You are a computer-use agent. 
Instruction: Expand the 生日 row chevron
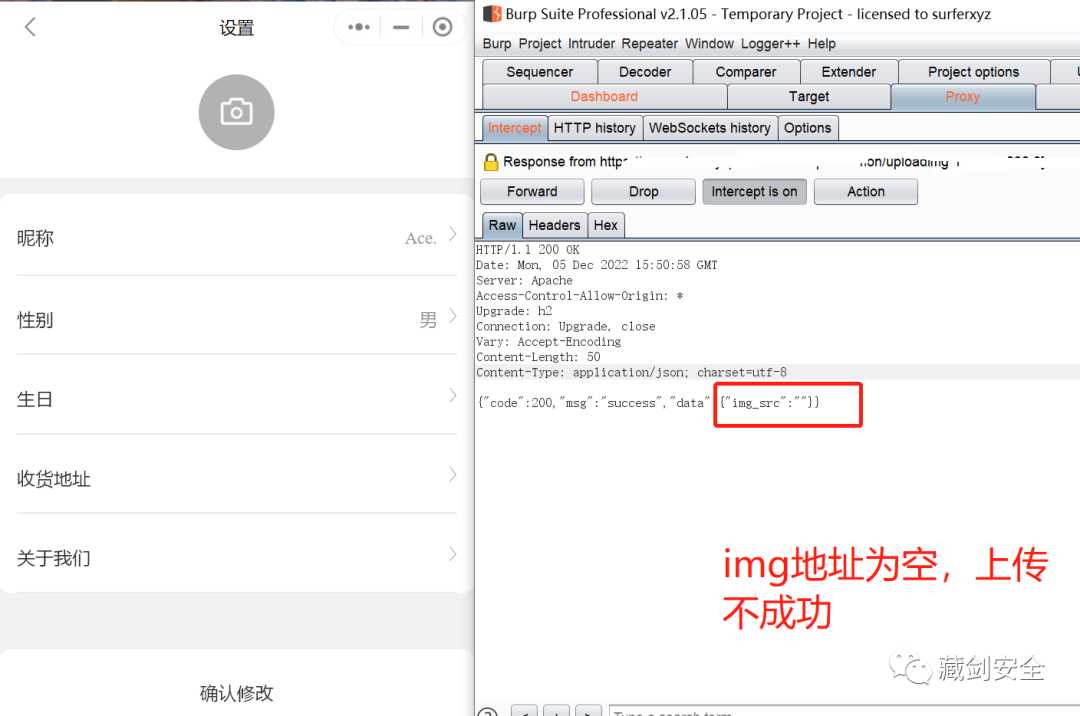click(453, 395)
